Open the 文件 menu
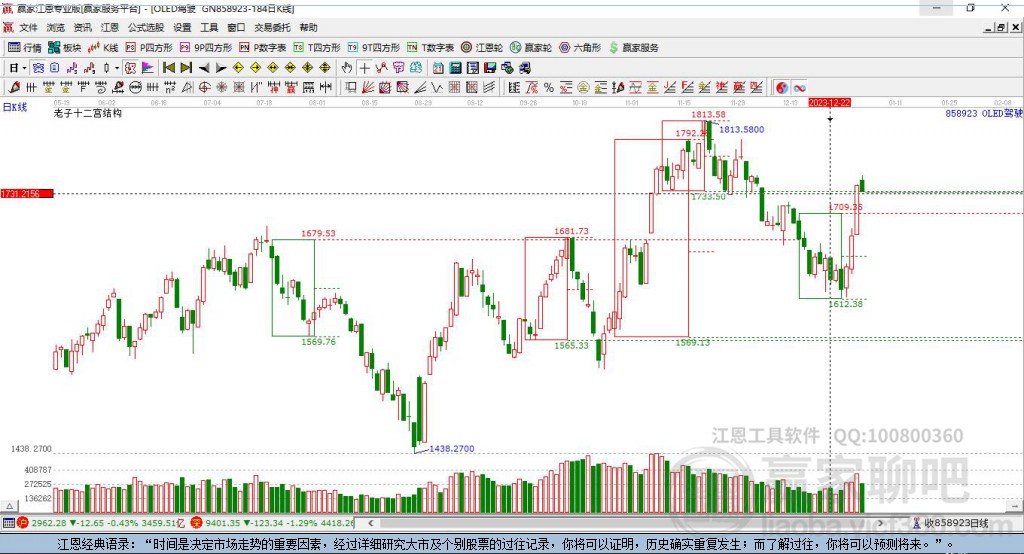 click(x=28, y=27)
